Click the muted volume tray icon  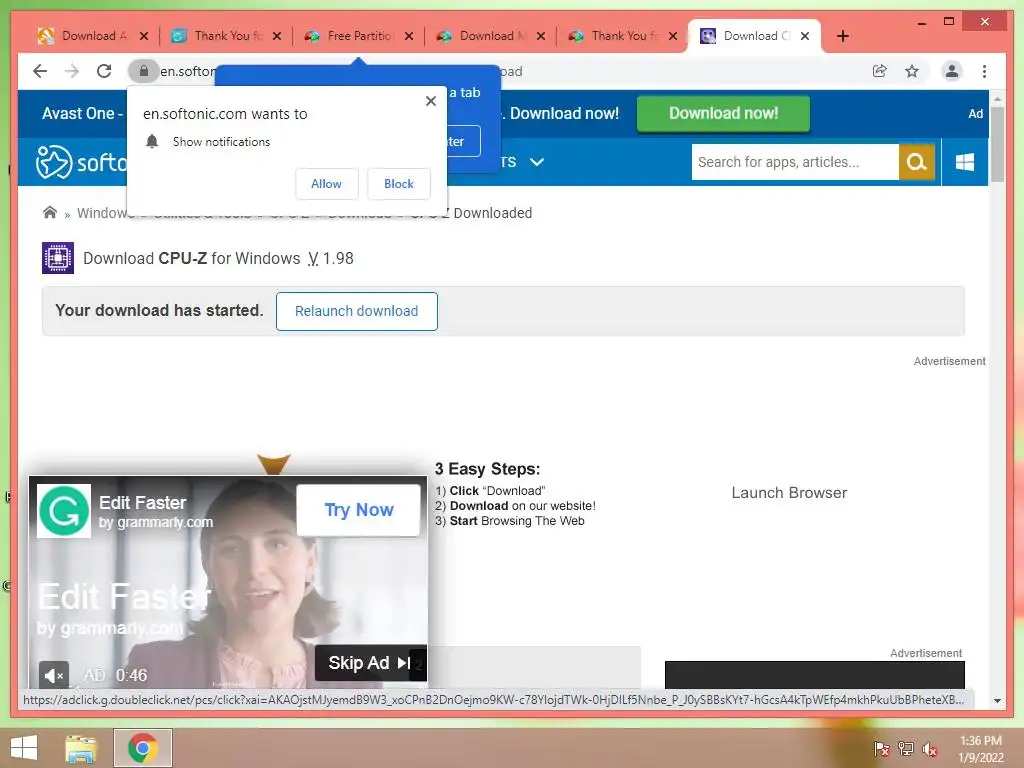(930, 749)
